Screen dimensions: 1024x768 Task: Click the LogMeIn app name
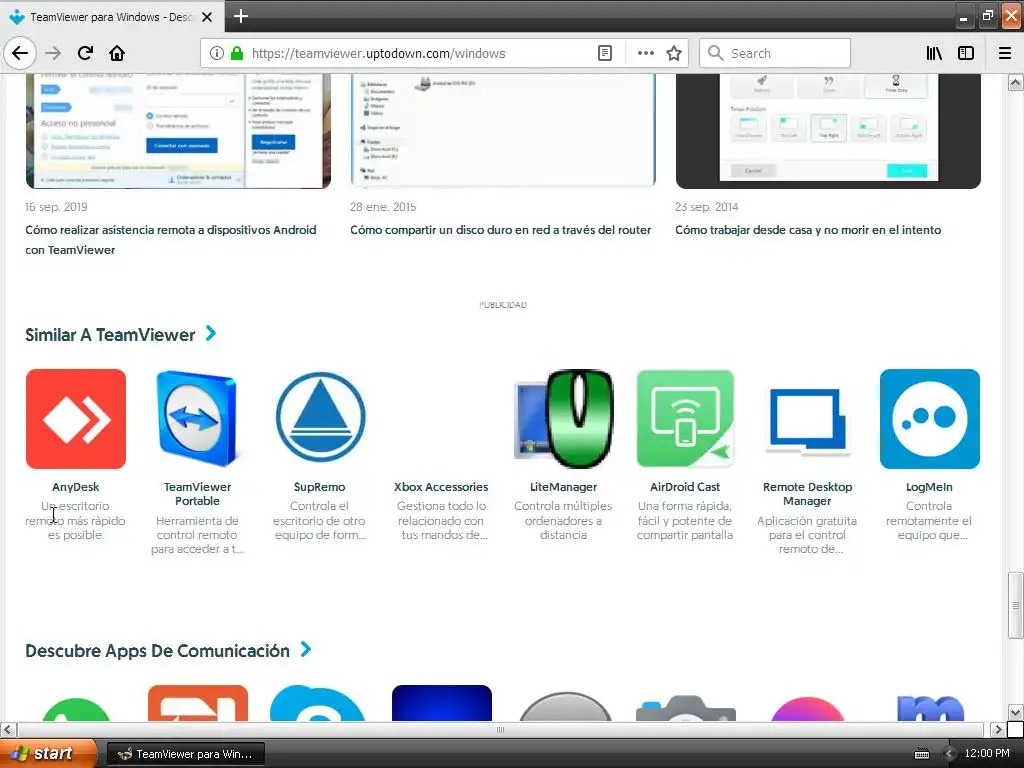point(929,487)
